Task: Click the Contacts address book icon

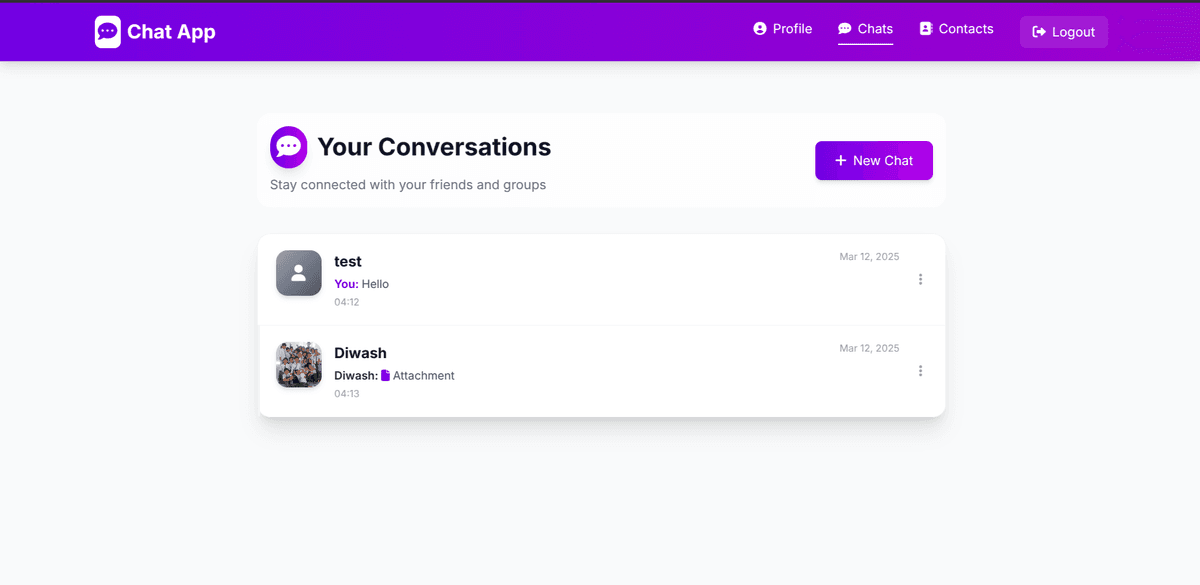Action: (x=925, y=29)
